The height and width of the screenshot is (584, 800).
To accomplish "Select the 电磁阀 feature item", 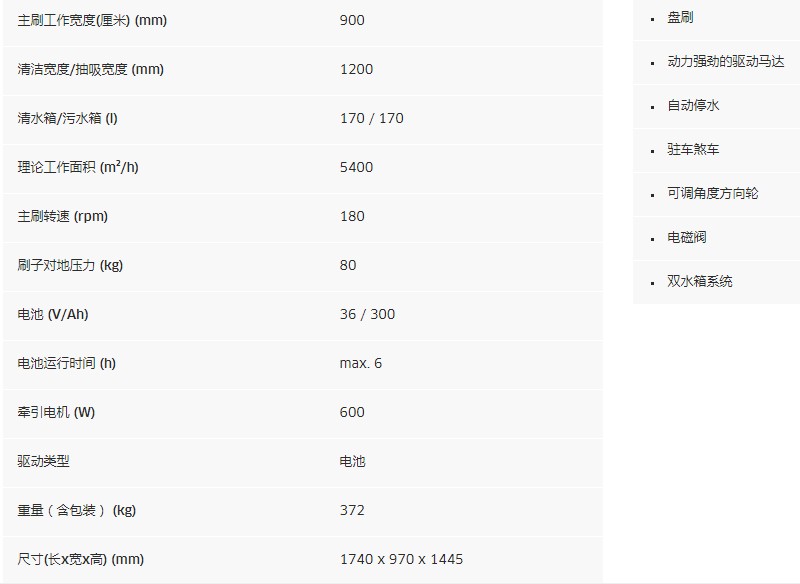I will click(x=687, y=237).
